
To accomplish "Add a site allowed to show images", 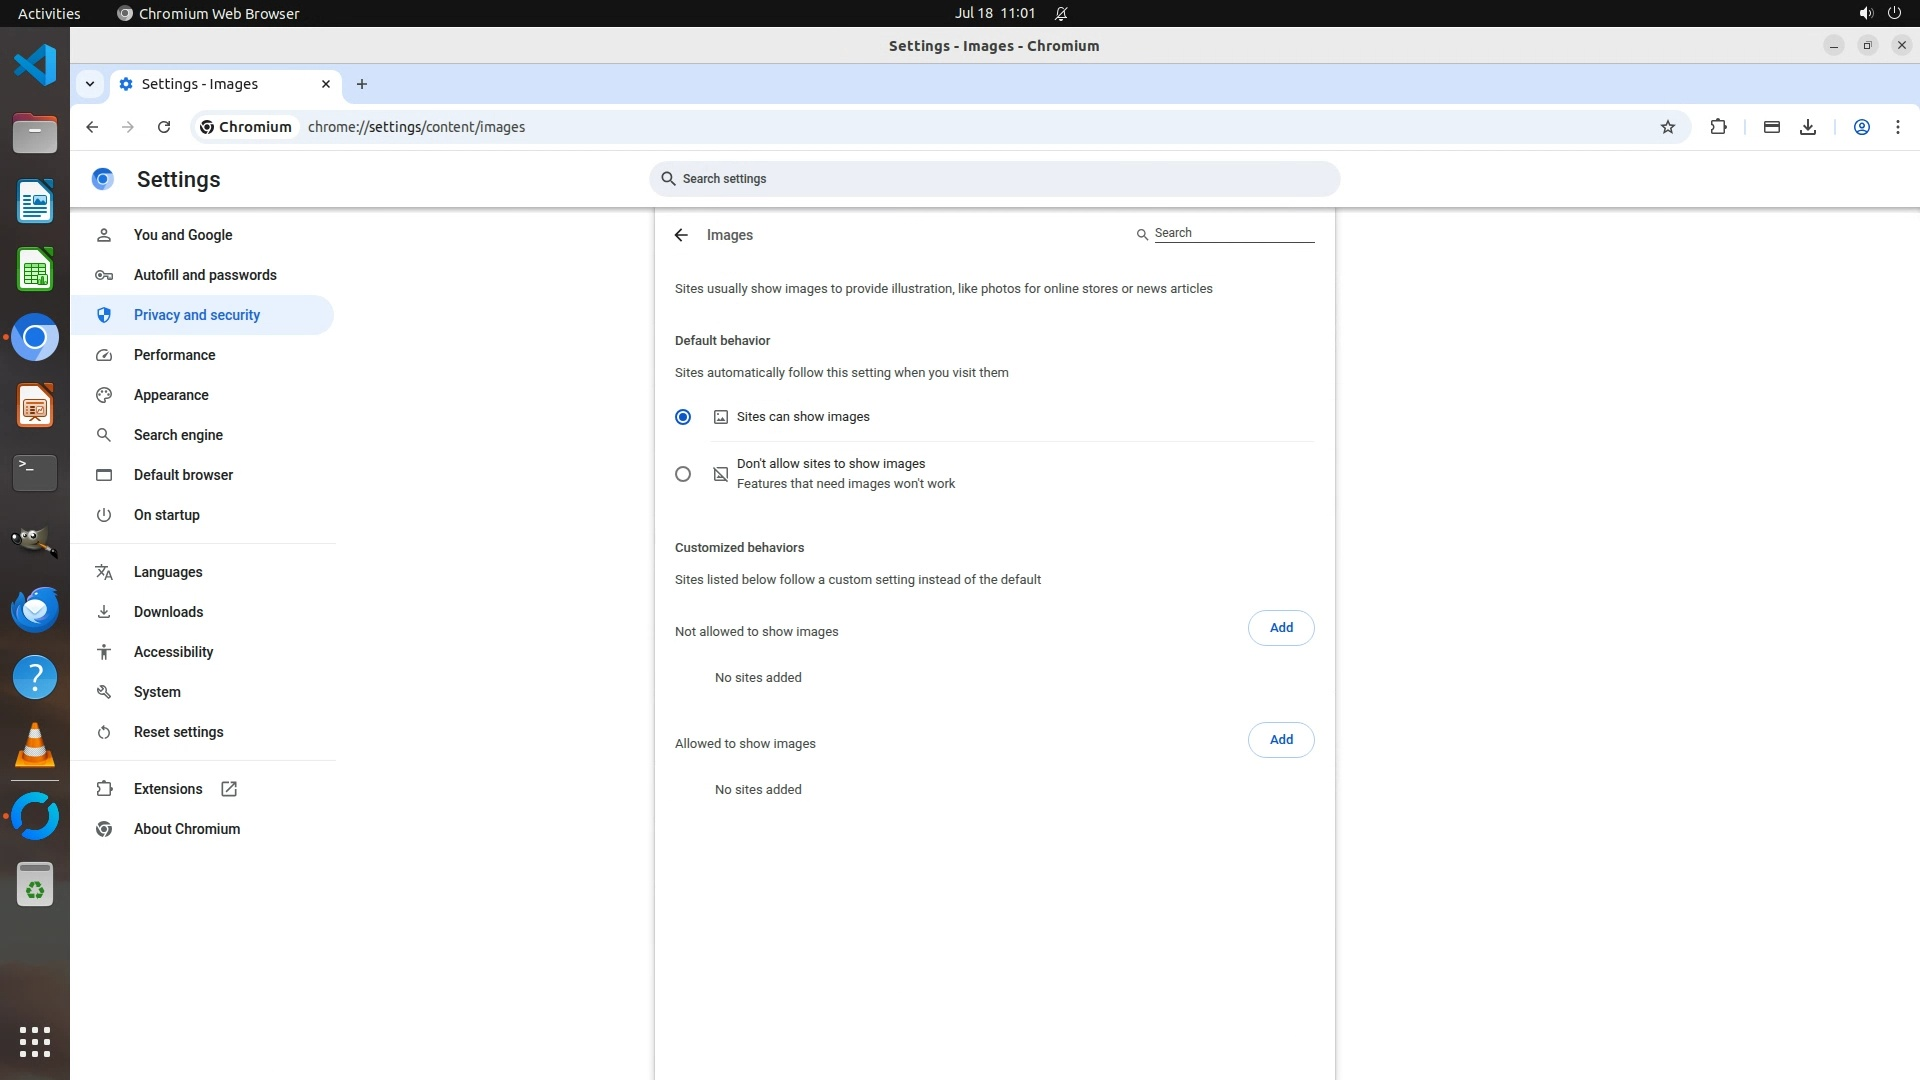I will click(1280, 740).
